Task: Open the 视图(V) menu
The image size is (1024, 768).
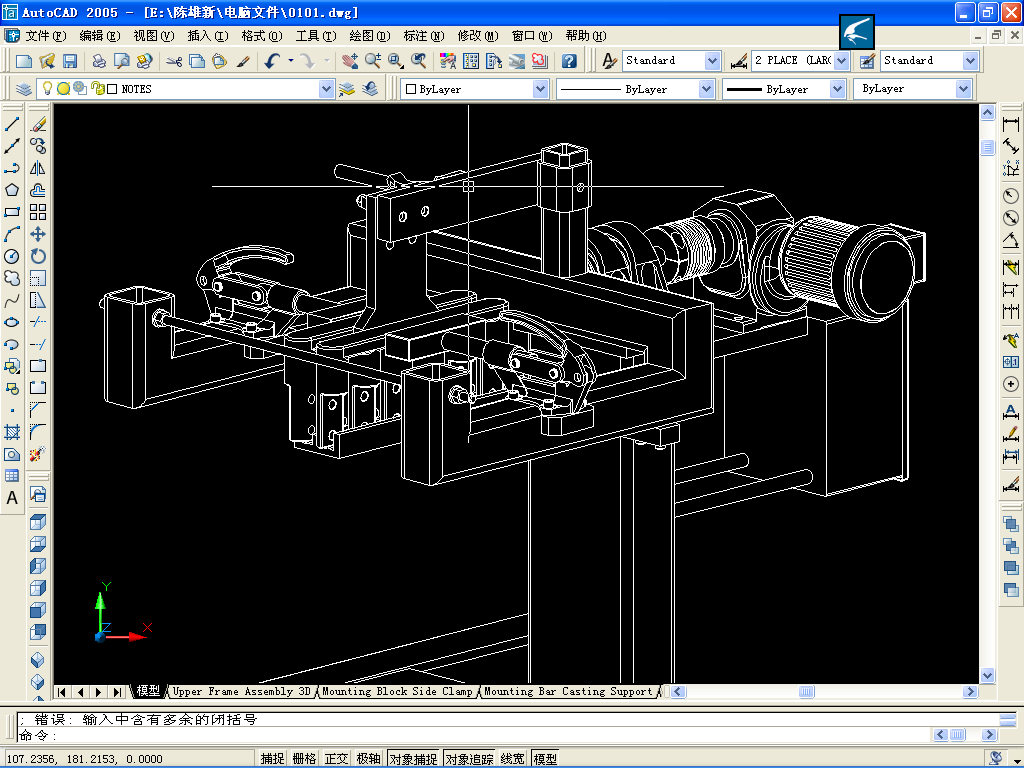Action: [x=153, y=36]
